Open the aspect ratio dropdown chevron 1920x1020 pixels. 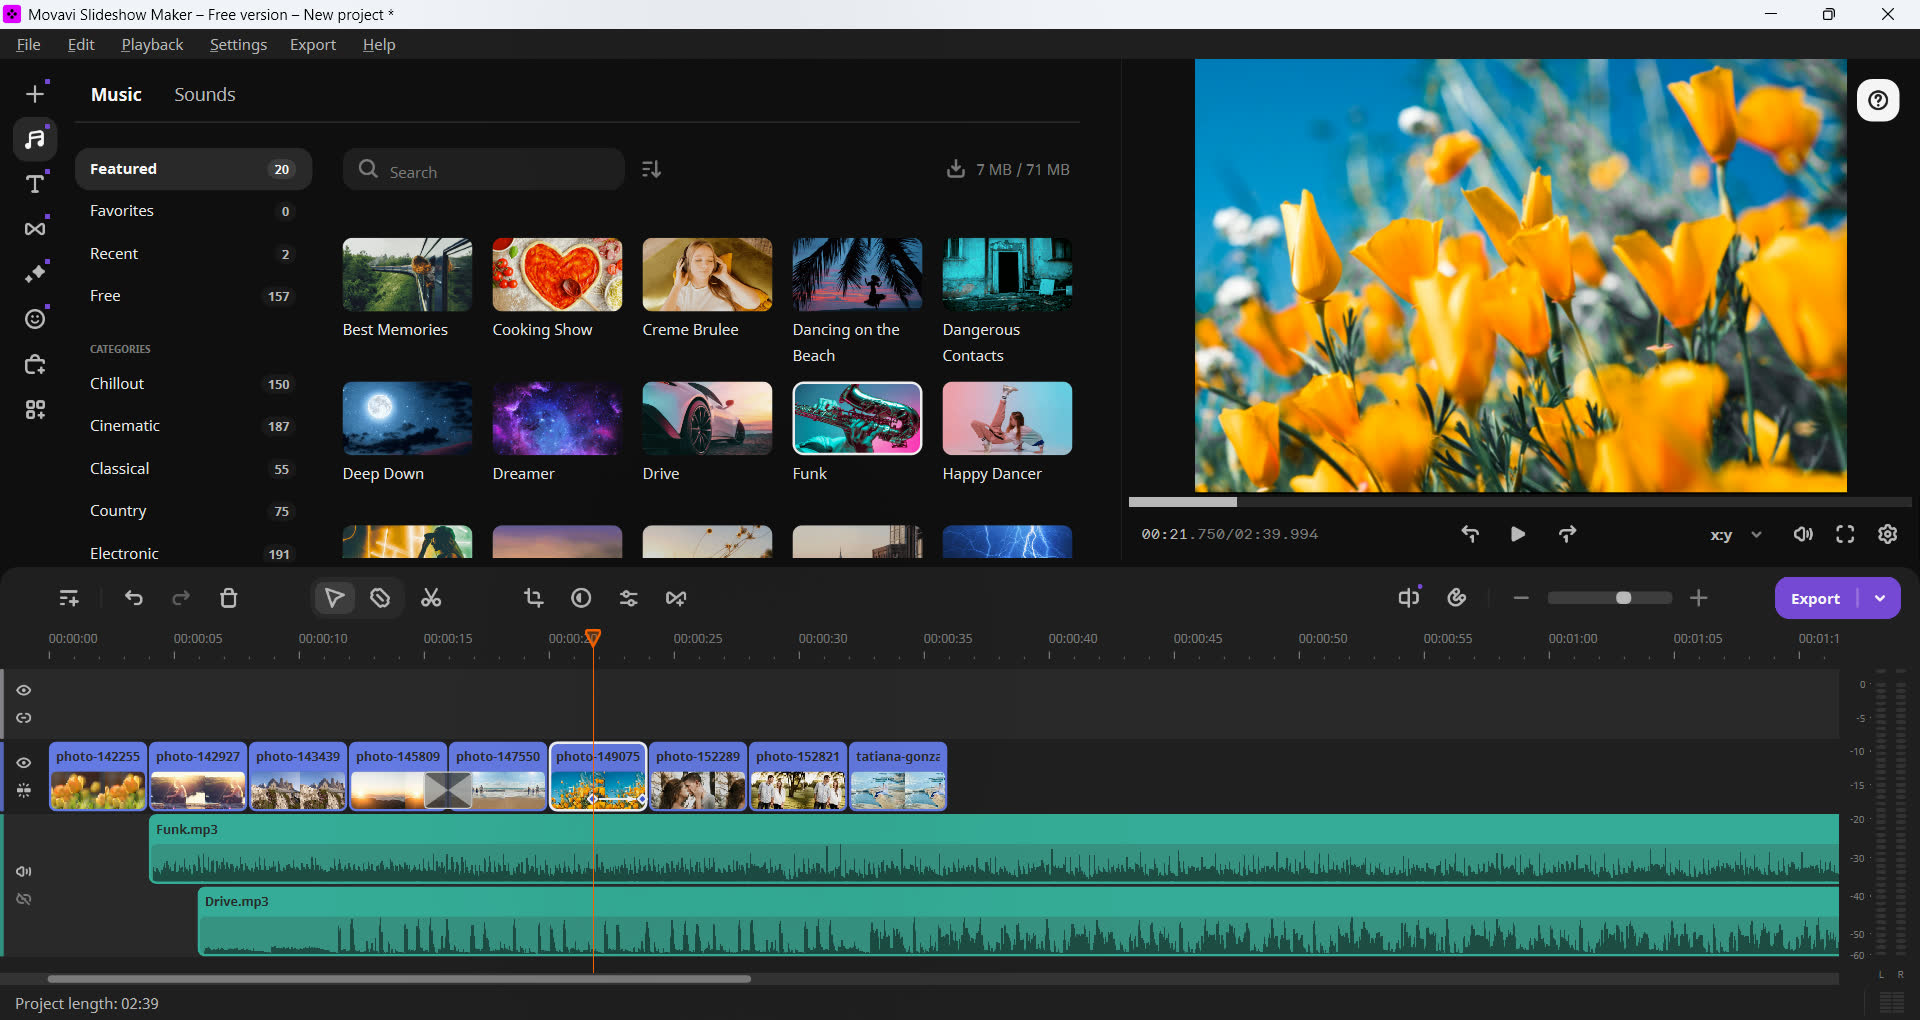tap(1756, 535)
